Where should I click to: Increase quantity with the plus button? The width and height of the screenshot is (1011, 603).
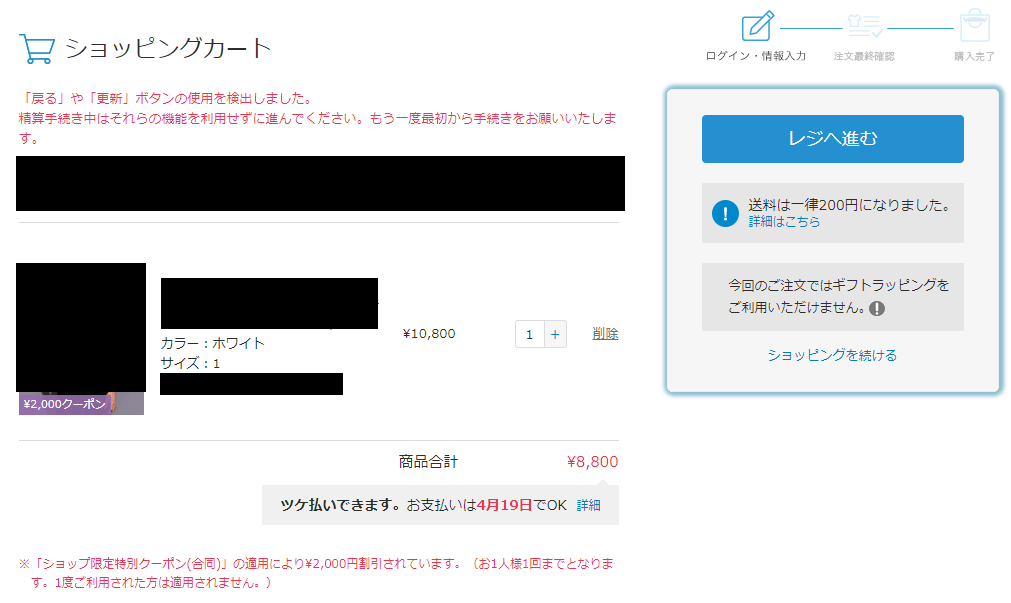[x=555, y=334]
